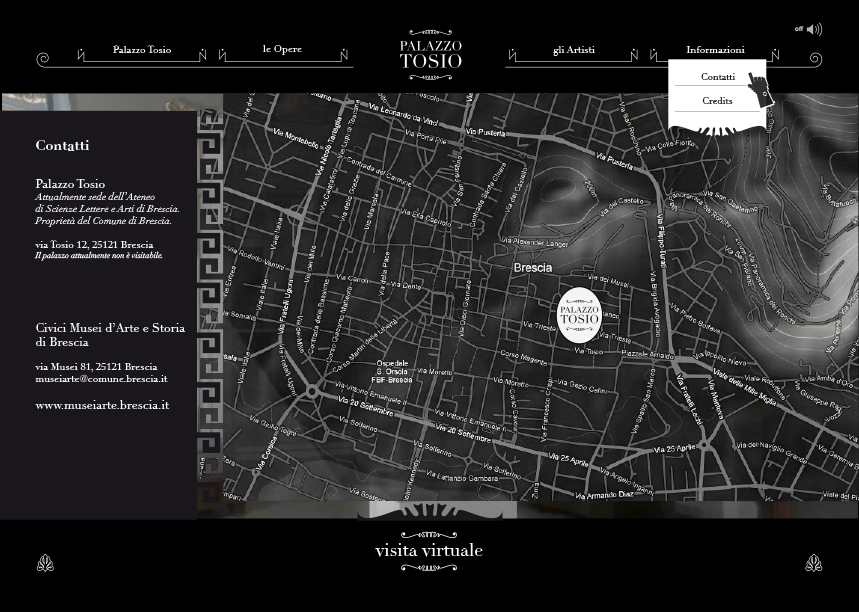This screenshot has height=612, width=859.
Task: Click the museiarte@comune.brescia.it email
Action: click(101, 379)
